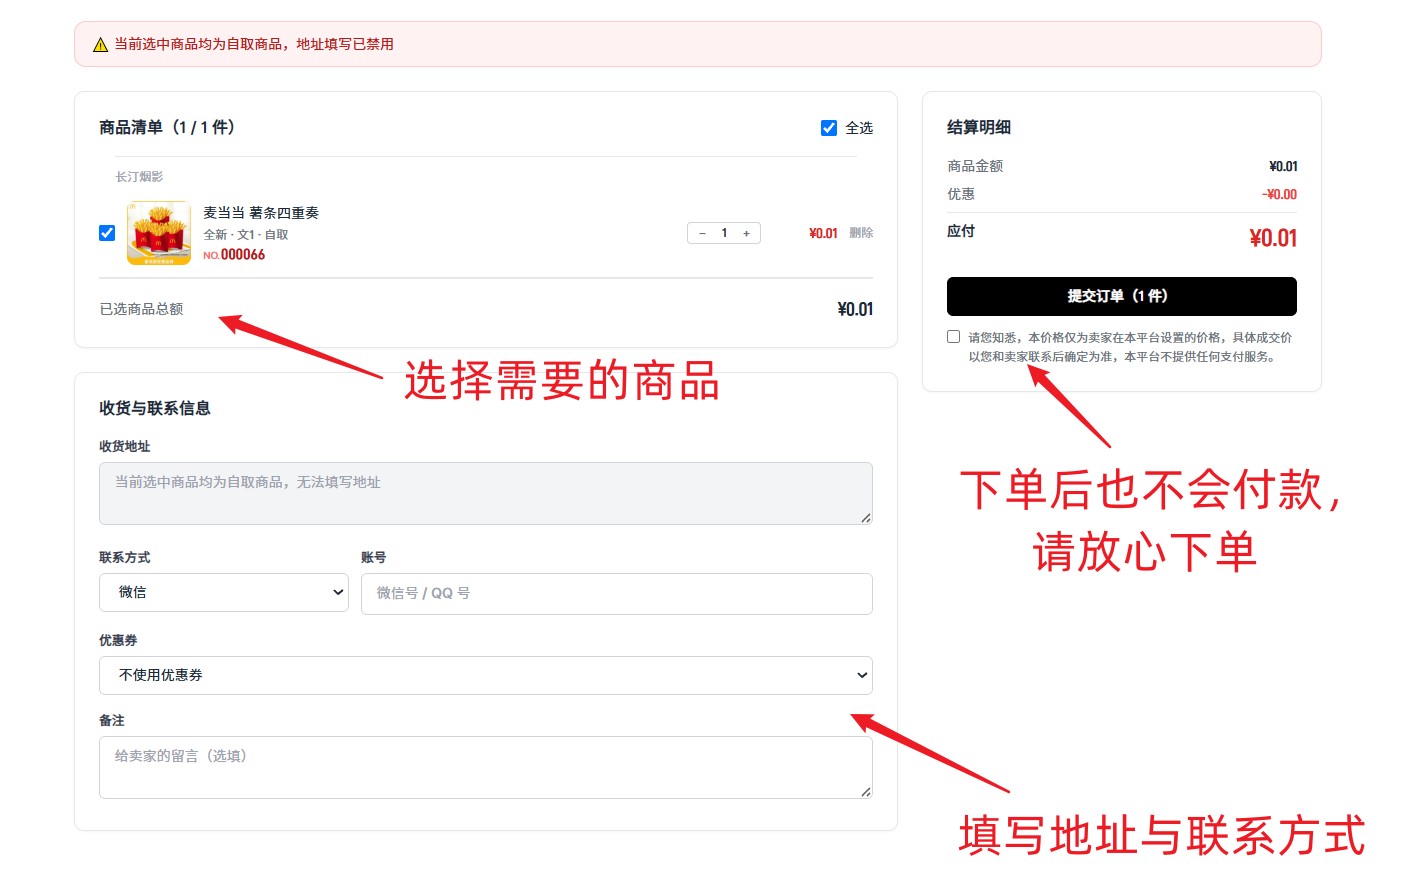Image resolution: width=1416 pixels, height=896 pixels.
Task: Click the disclaimer text beginning 请您知悉
Action: click(1130, 347)
